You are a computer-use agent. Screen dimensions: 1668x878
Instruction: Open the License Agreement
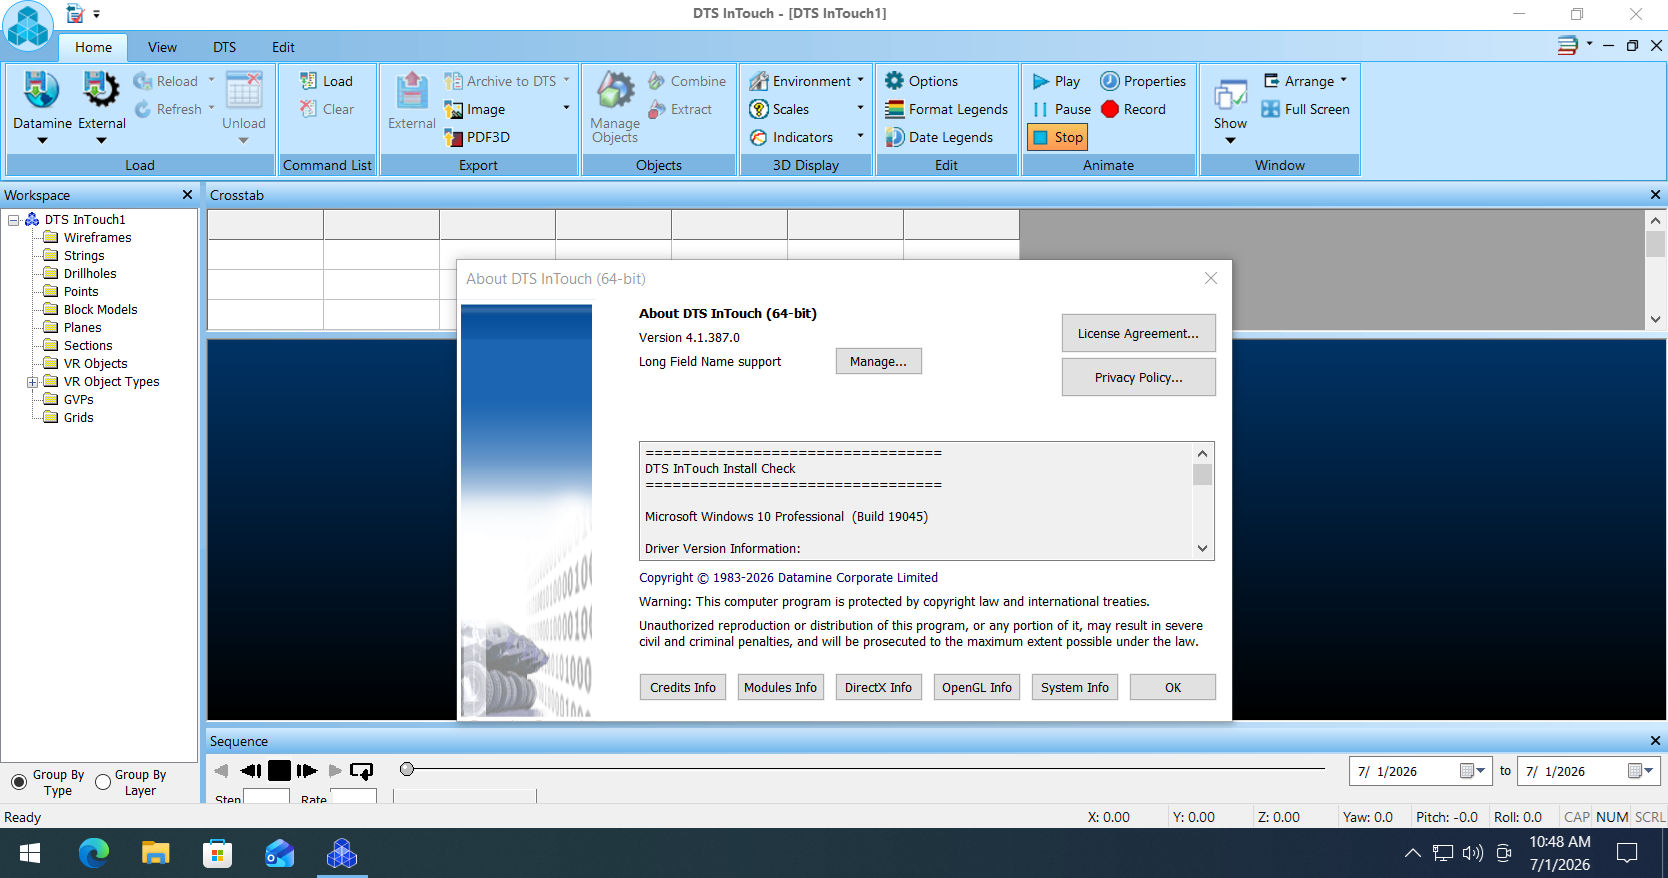tap(1138, 333)
